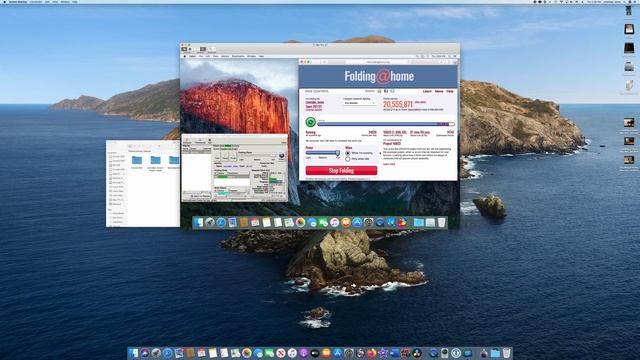The width and height of the screenshot is (640, 360).
Task: Open the Apple menu in the top menu bar
Action: coord(4,2)
